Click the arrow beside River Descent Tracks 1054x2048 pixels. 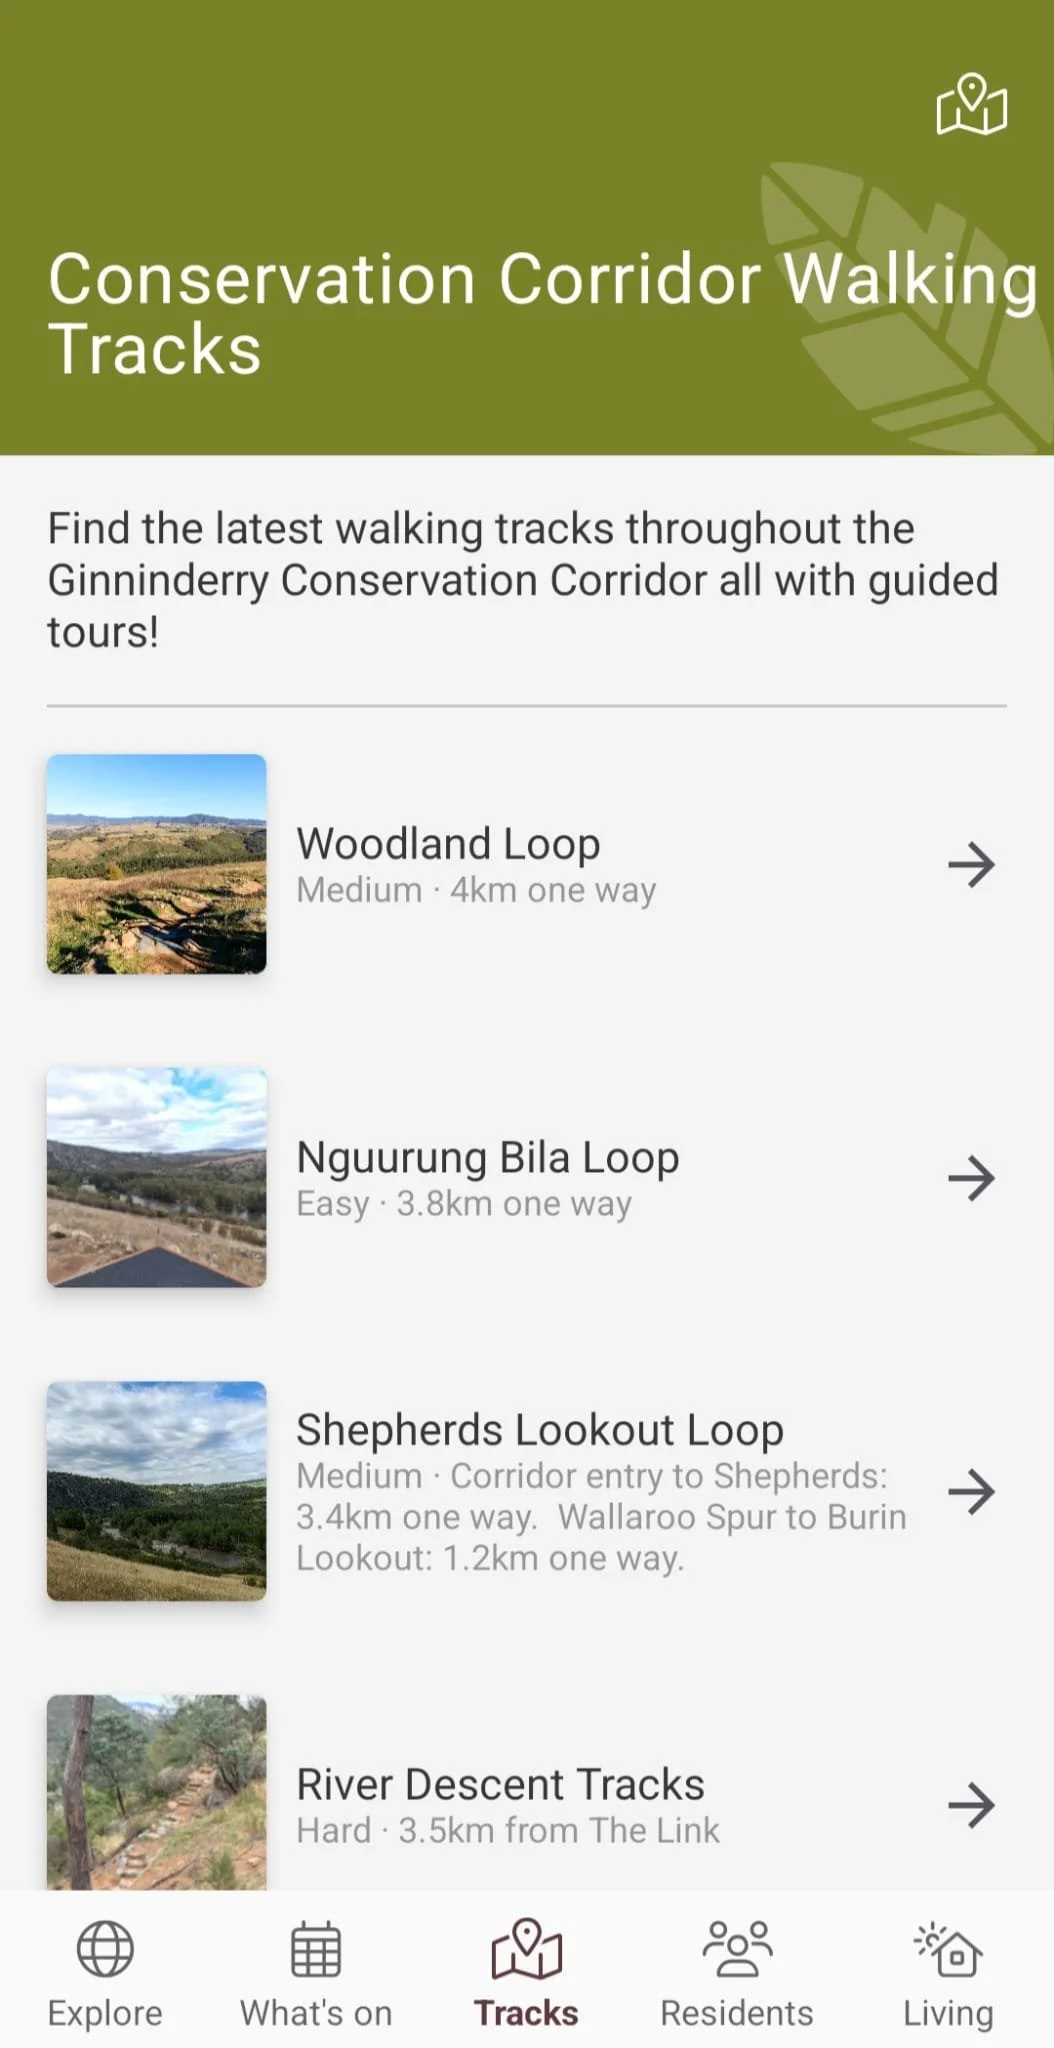[x=971, y=1804]
